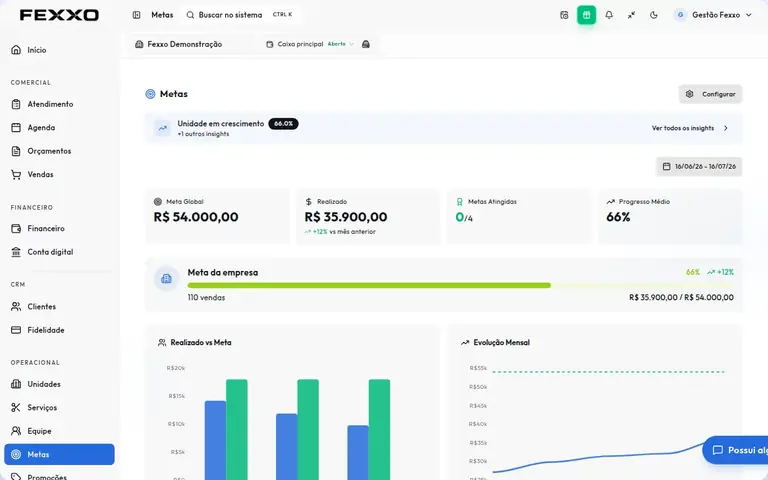Click the Conta digital bank icon
Image resolution: width=768 pixels, height=480 pixels.
[16, 252]
